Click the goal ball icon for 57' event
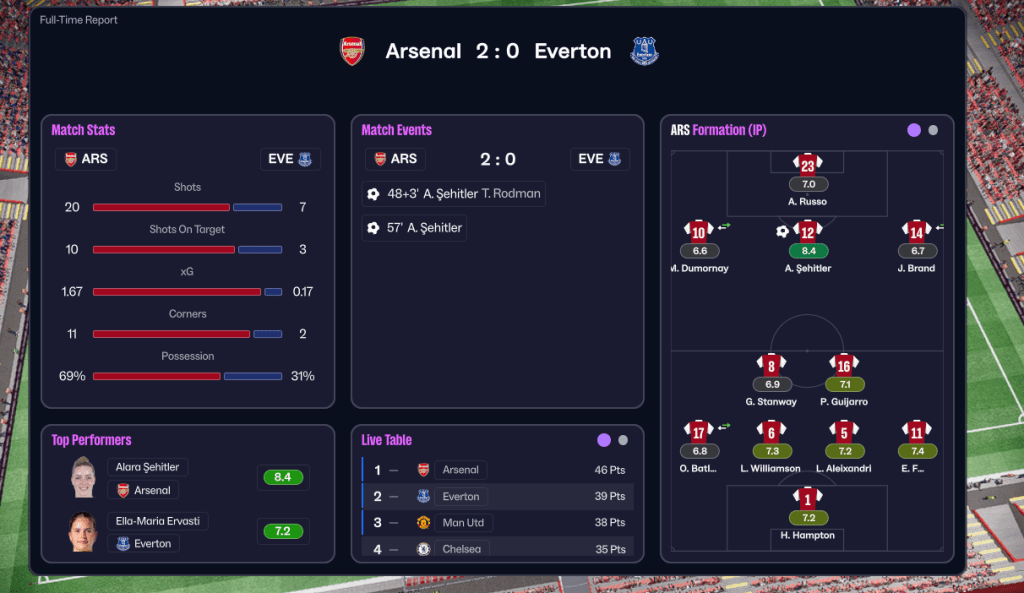This screenshot has height=593, width=1024. (373, 228)
